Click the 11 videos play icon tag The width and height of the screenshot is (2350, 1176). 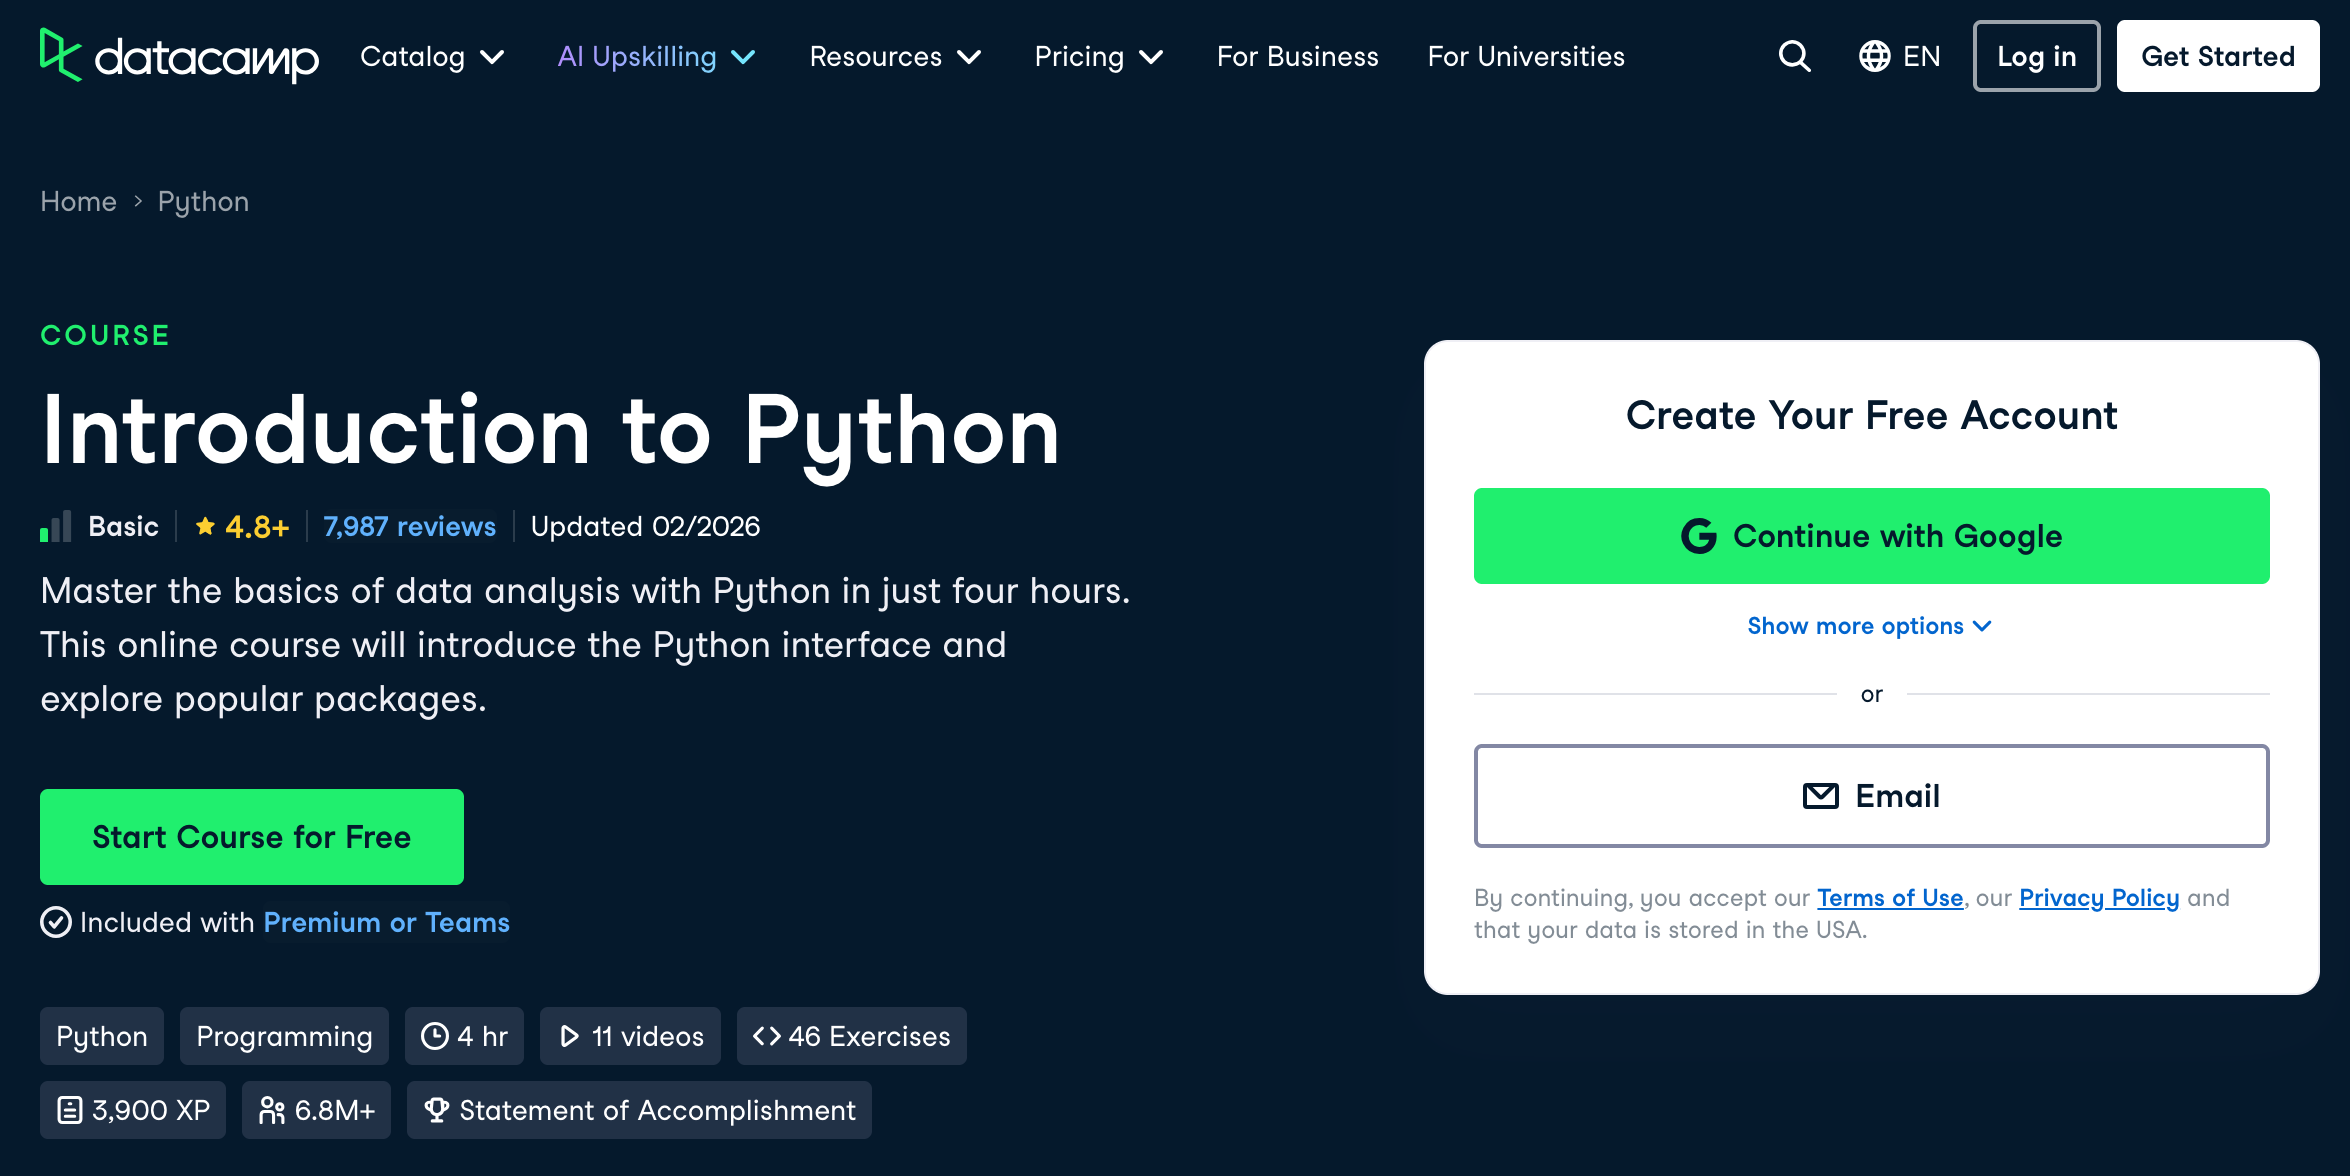pyautogui.click(x=630, y=1036)
